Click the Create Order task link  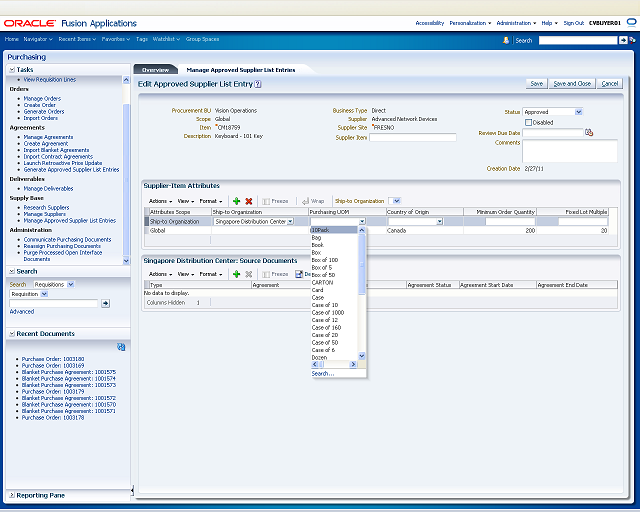39,105
